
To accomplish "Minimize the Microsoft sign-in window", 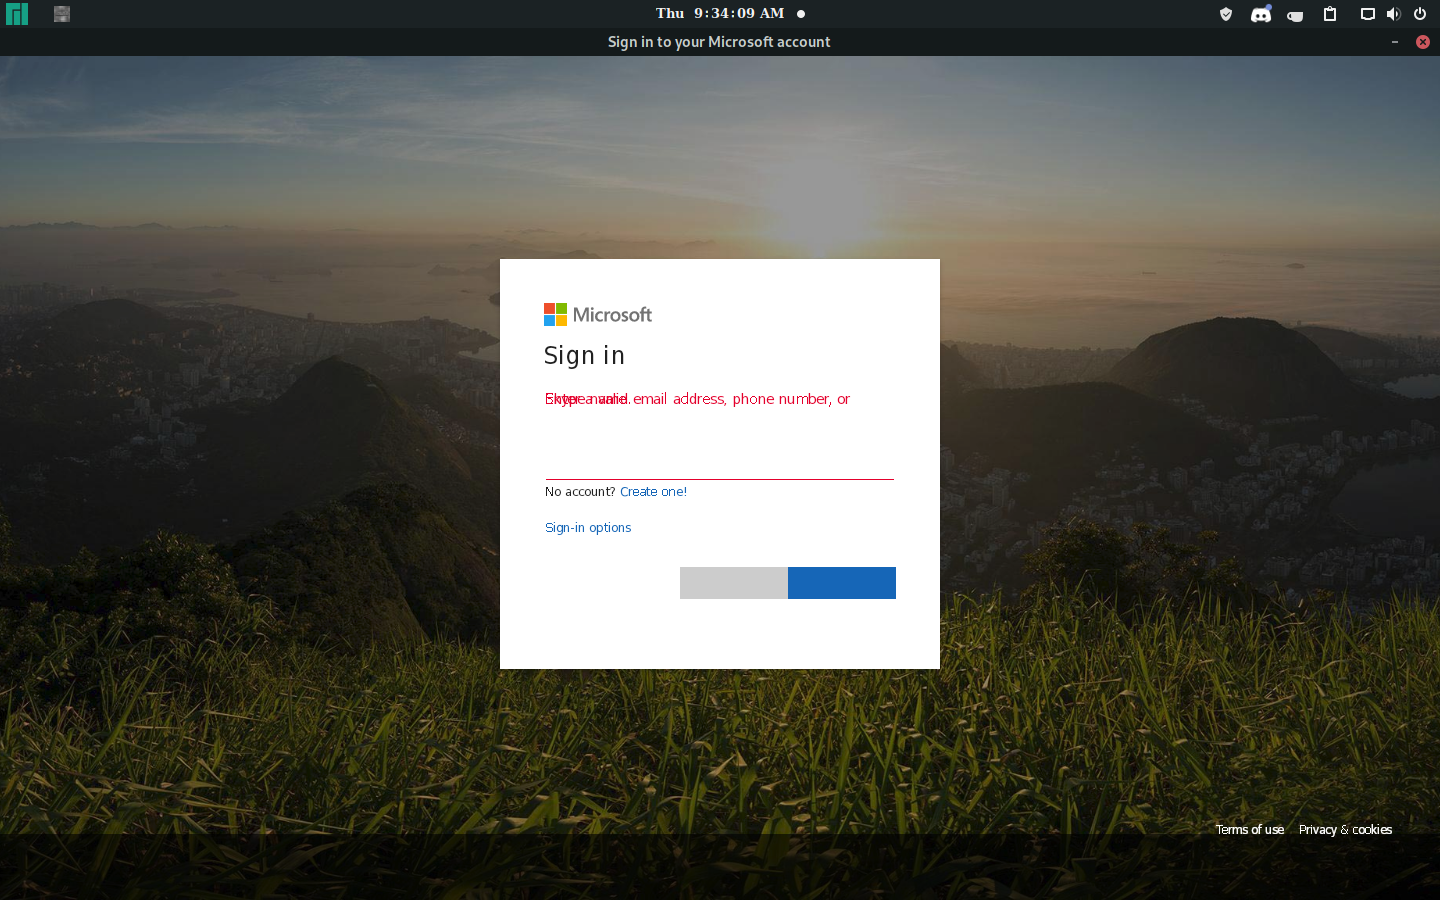I will coord(1395,42).
